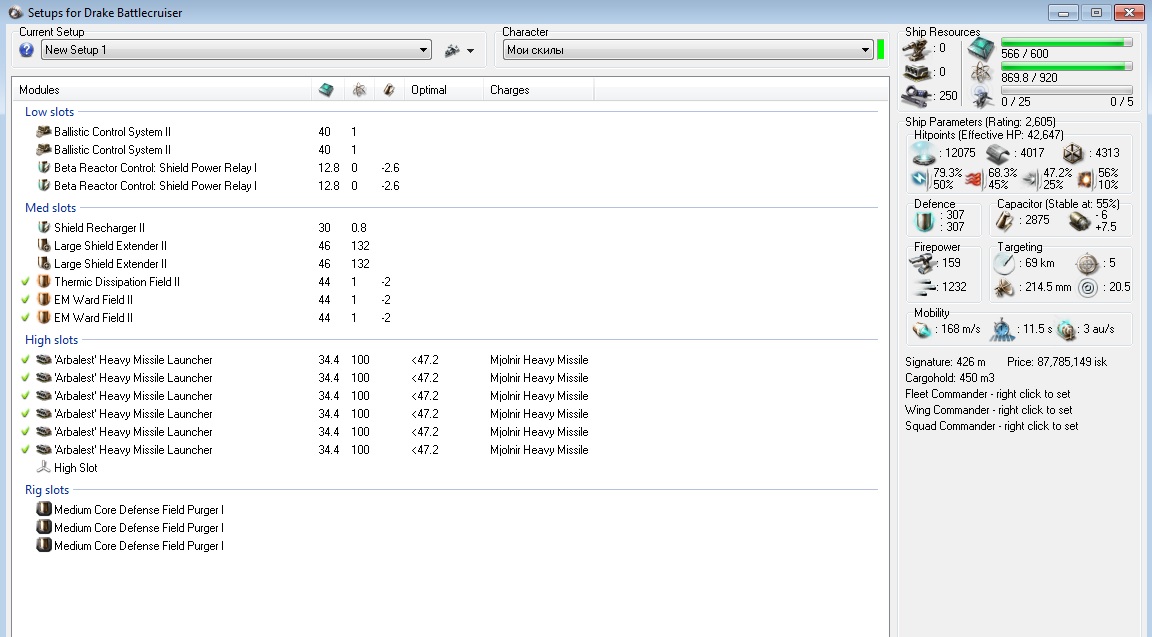
Task: Open the Character selection dropdown
Action: [688, 50]
